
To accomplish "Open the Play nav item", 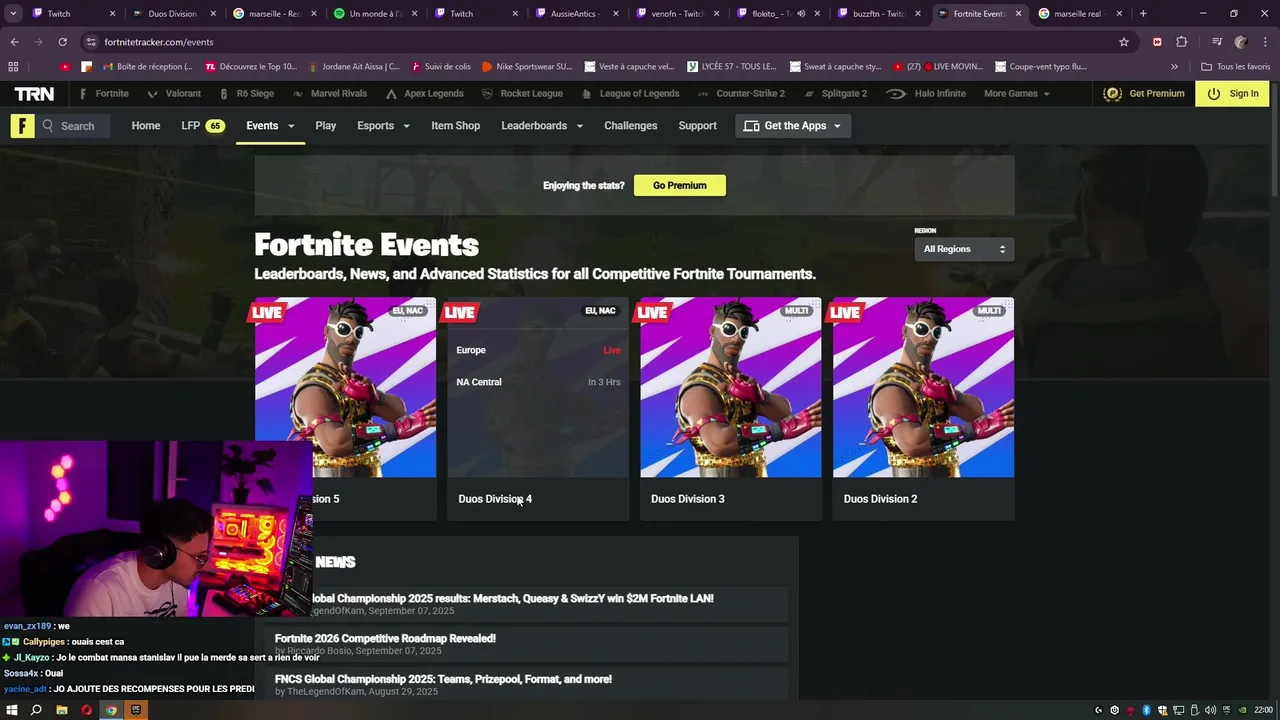I will pos(326,126).
